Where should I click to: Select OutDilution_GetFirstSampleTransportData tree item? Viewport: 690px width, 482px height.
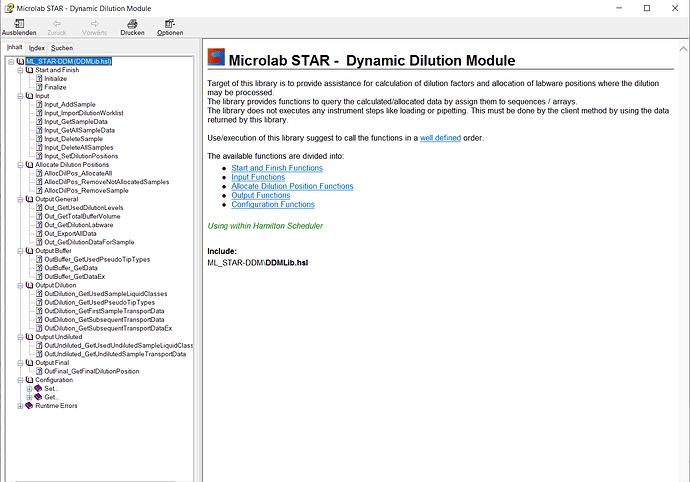[x=104, y=311]
